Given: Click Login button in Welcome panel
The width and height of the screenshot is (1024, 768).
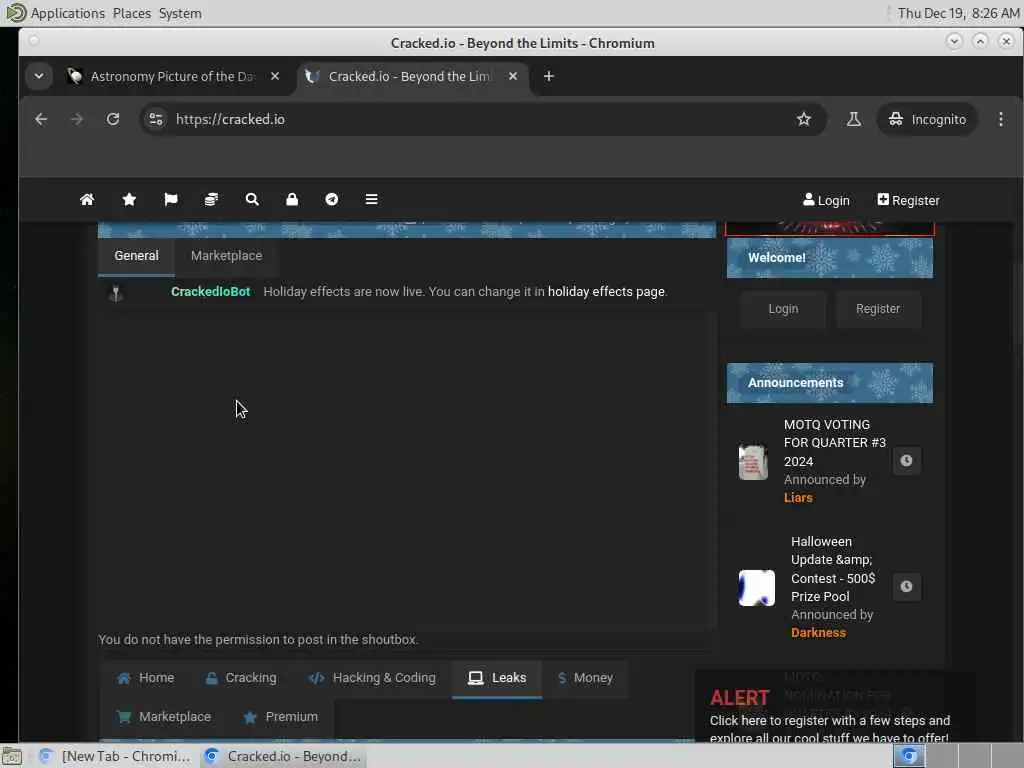Looking at the screenshot, I should click(x=783, y=309).
